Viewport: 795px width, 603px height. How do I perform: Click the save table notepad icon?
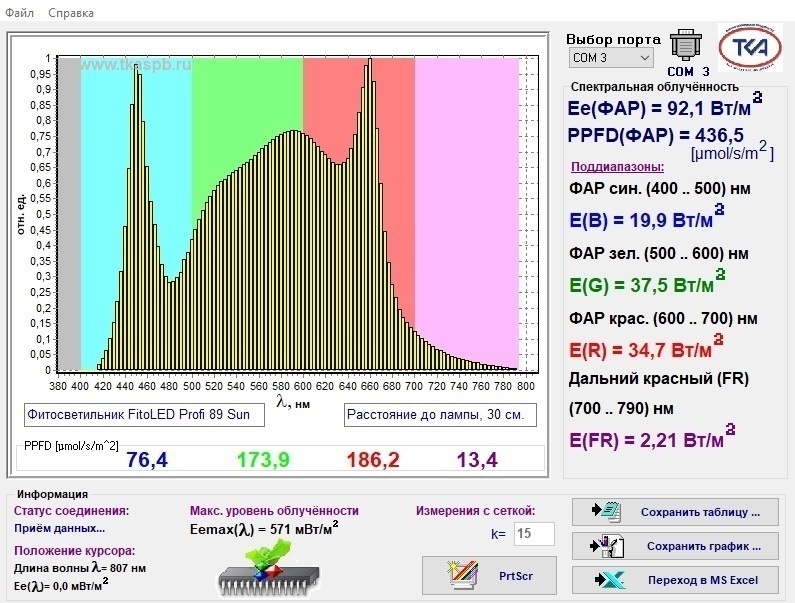click(606, 512)
